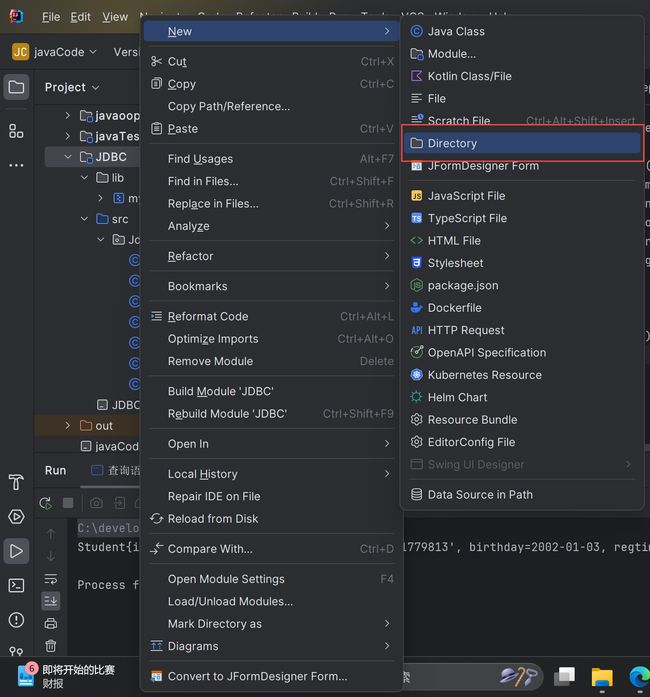Screen dimensions: 650x697
Task: Click Copy in context menu
Action: pyautogui.click(x=271, y=84)
